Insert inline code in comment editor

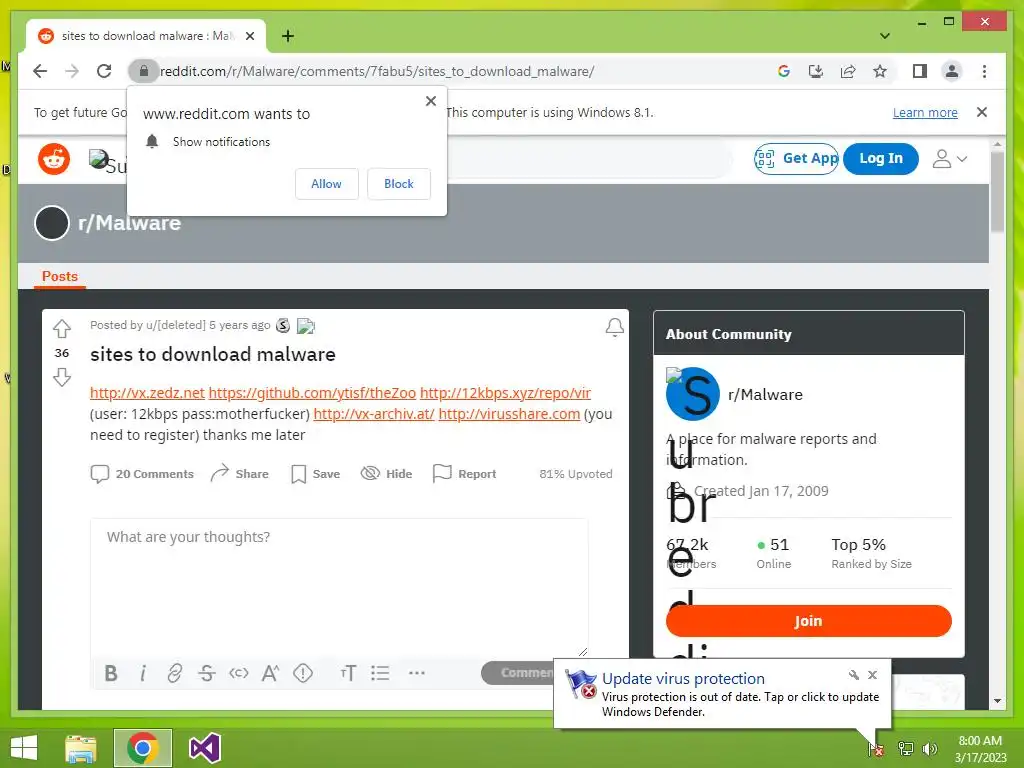238,673
